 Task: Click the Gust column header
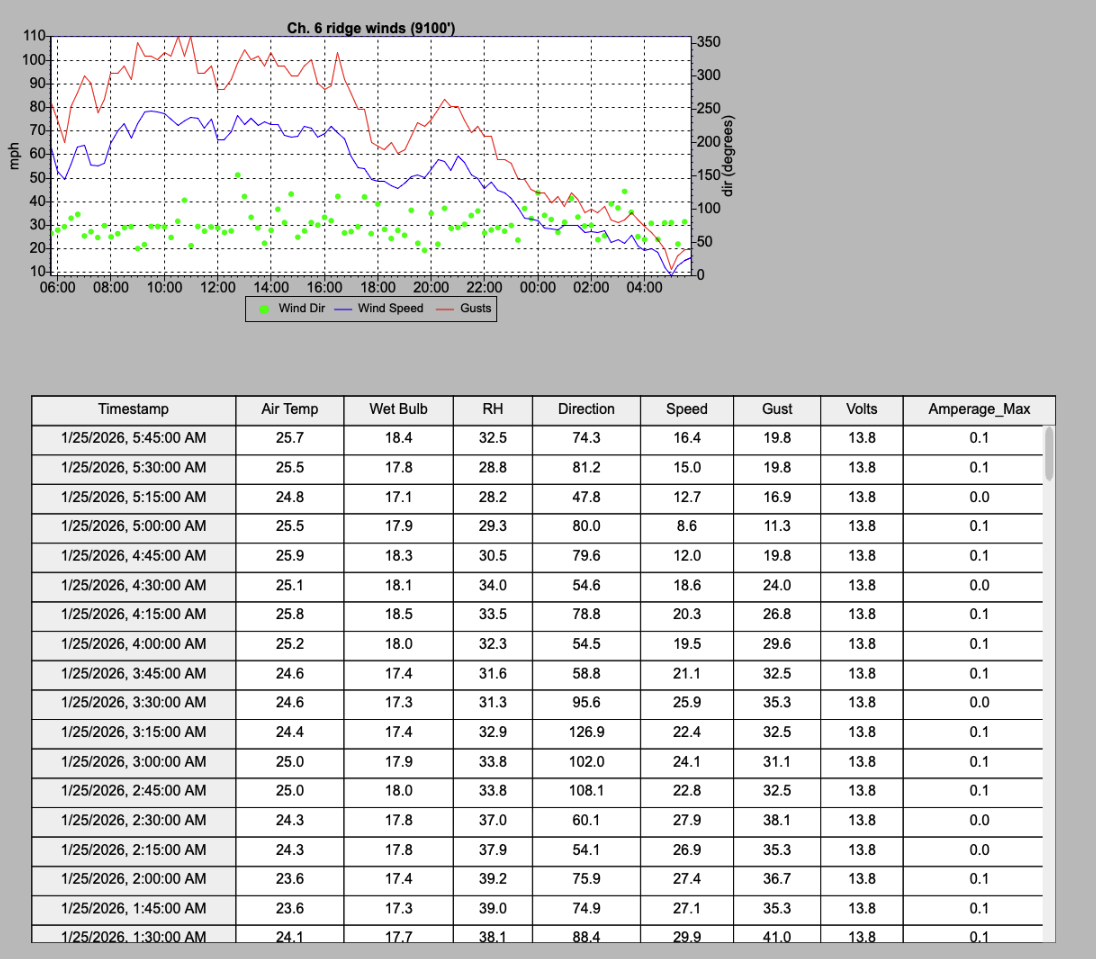(x=777, y=409)
